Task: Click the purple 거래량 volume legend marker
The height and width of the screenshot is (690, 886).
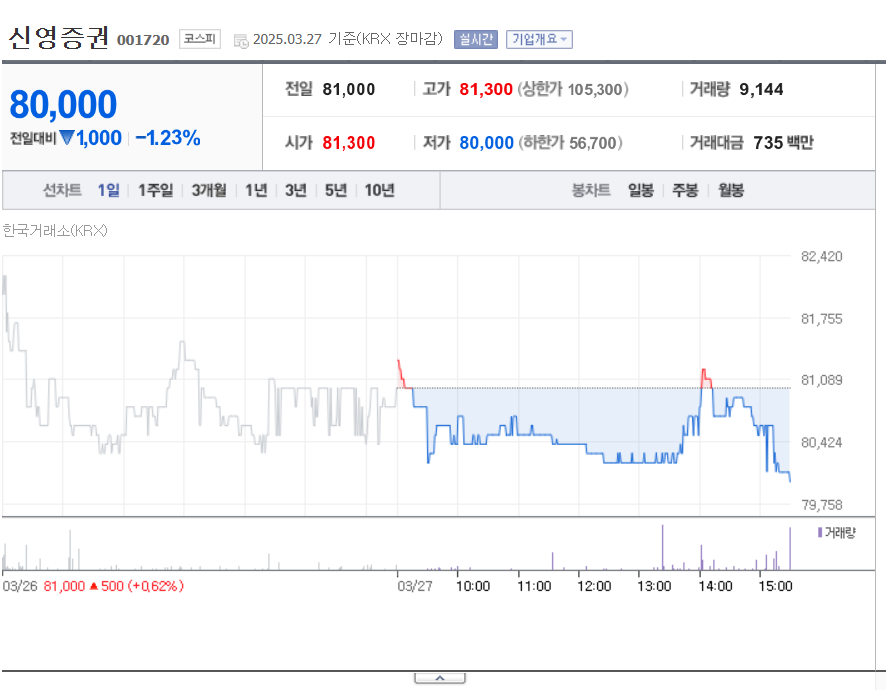Action: [x=820, y=532]
